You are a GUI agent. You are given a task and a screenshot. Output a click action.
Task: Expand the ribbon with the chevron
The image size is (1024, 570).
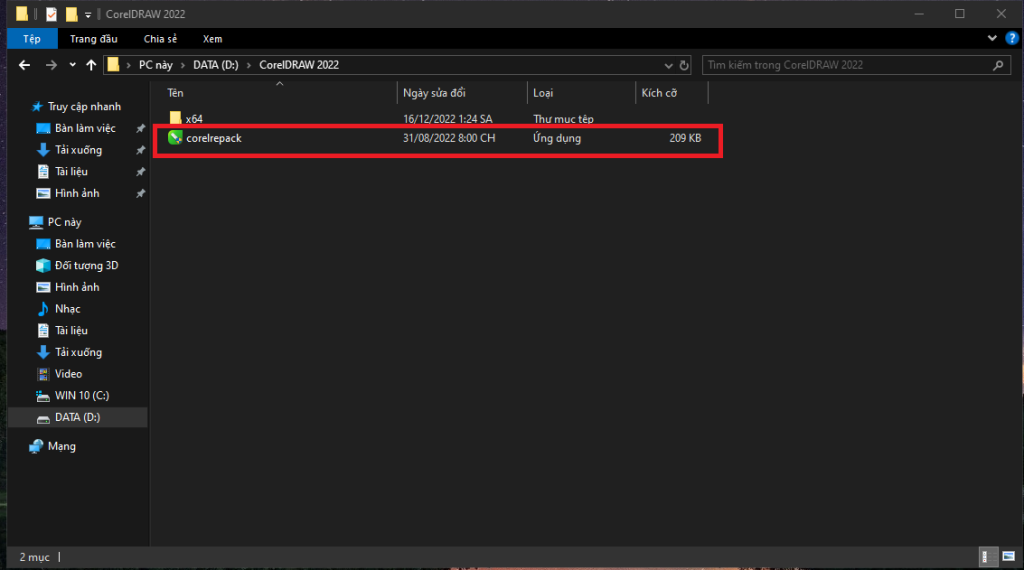tap(992, 39)
